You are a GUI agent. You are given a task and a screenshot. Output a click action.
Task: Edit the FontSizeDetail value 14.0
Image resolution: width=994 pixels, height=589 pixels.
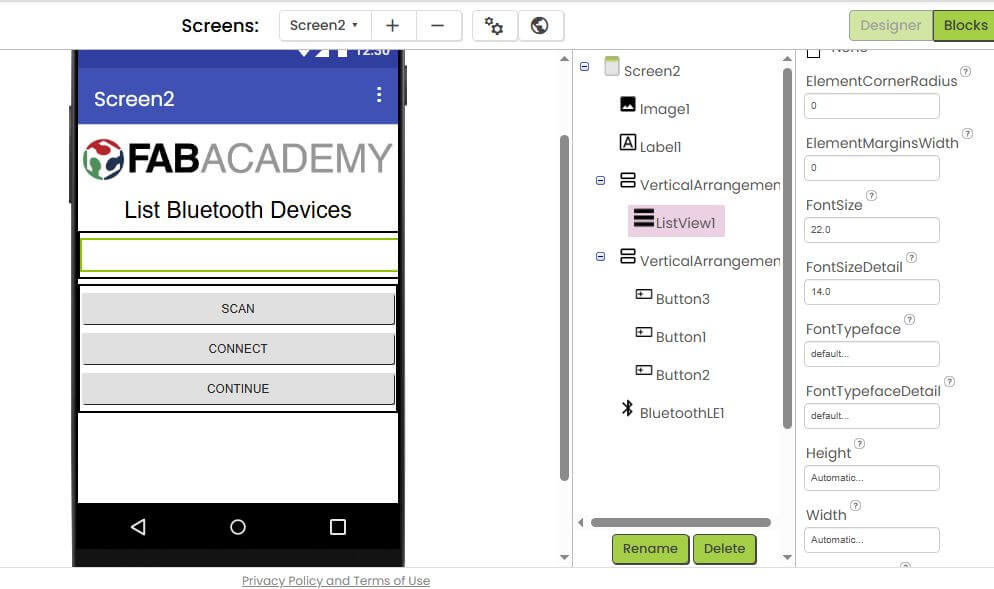click(x=872, y=292)
